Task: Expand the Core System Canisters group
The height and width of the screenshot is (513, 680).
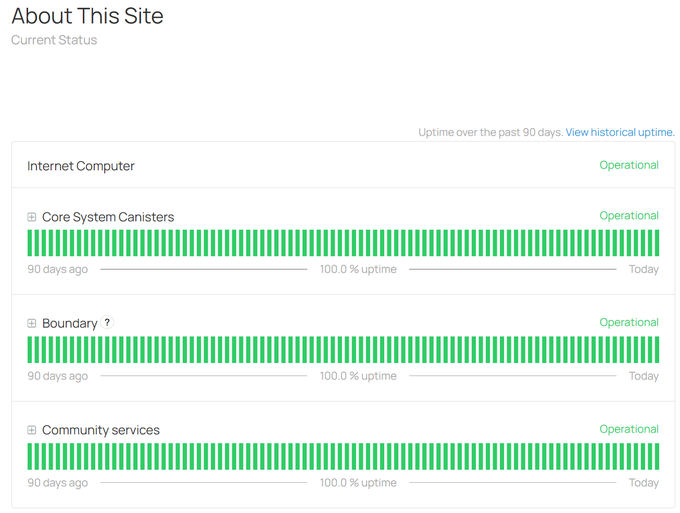Action: coord(32,217)
